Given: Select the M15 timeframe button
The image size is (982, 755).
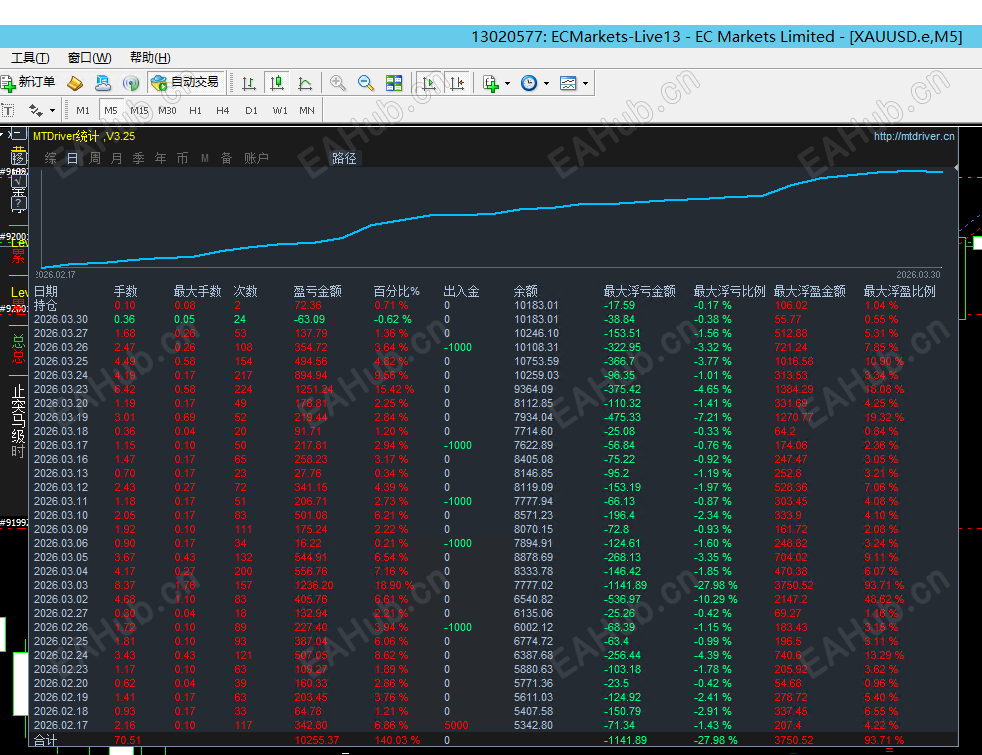Looking at the screenshot, I should [x=138, y=110].
